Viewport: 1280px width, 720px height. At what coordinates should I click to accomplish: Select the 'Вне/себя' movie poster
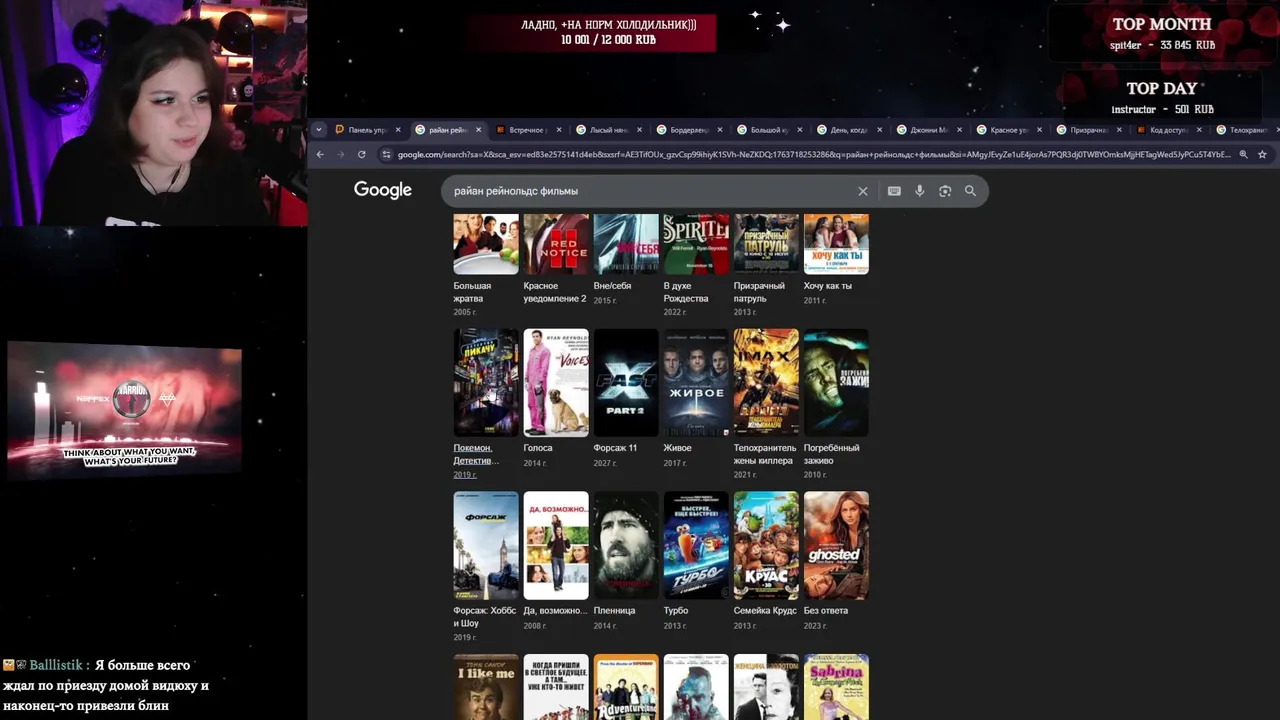(626, 244)
